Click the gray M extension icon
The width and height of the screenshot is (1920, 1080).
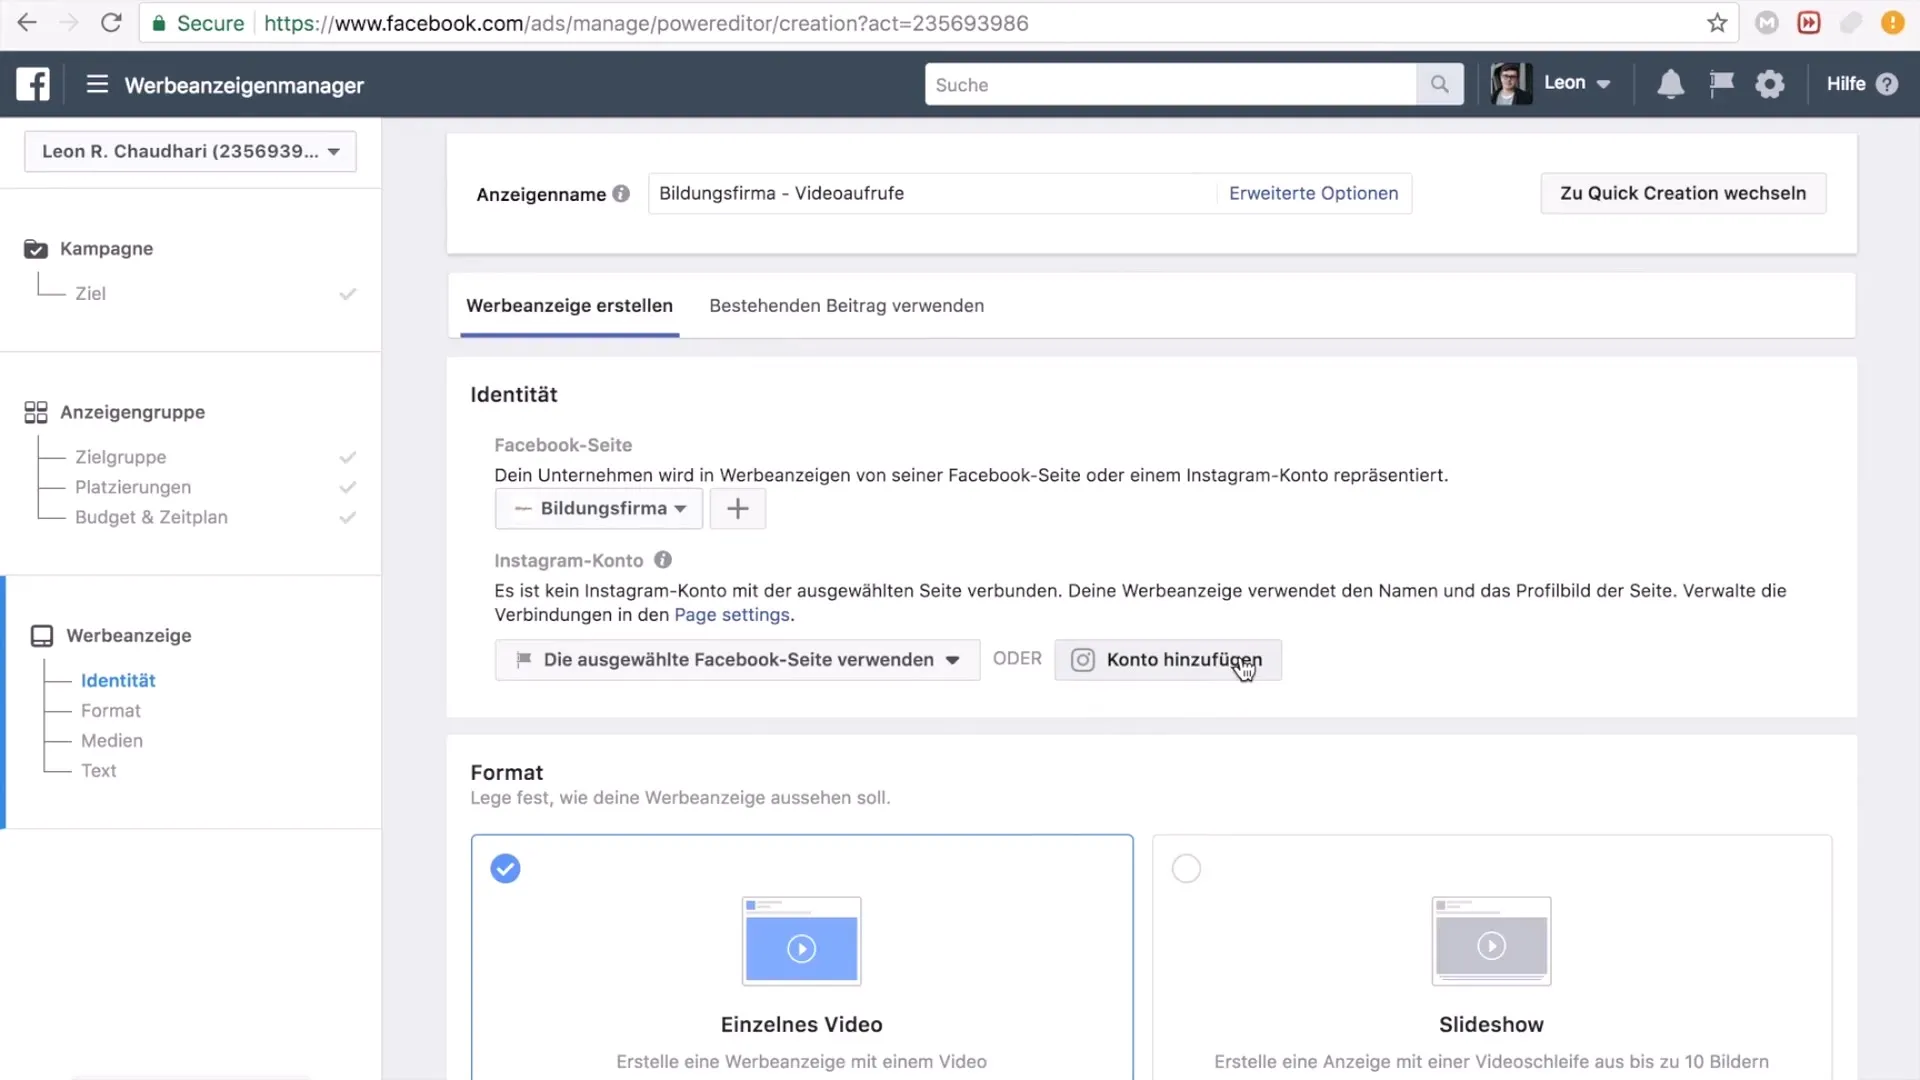pyautogui.click(x=1767, y=23)
